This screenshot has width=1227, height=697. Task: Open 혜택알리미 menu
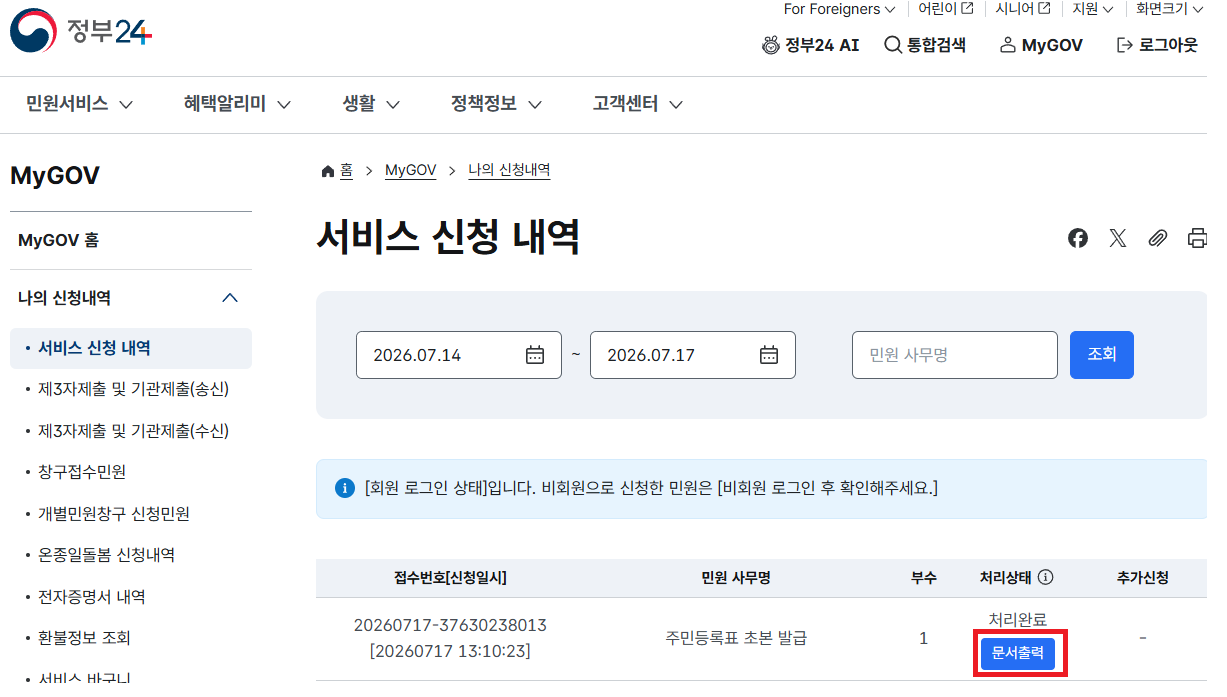237,103
